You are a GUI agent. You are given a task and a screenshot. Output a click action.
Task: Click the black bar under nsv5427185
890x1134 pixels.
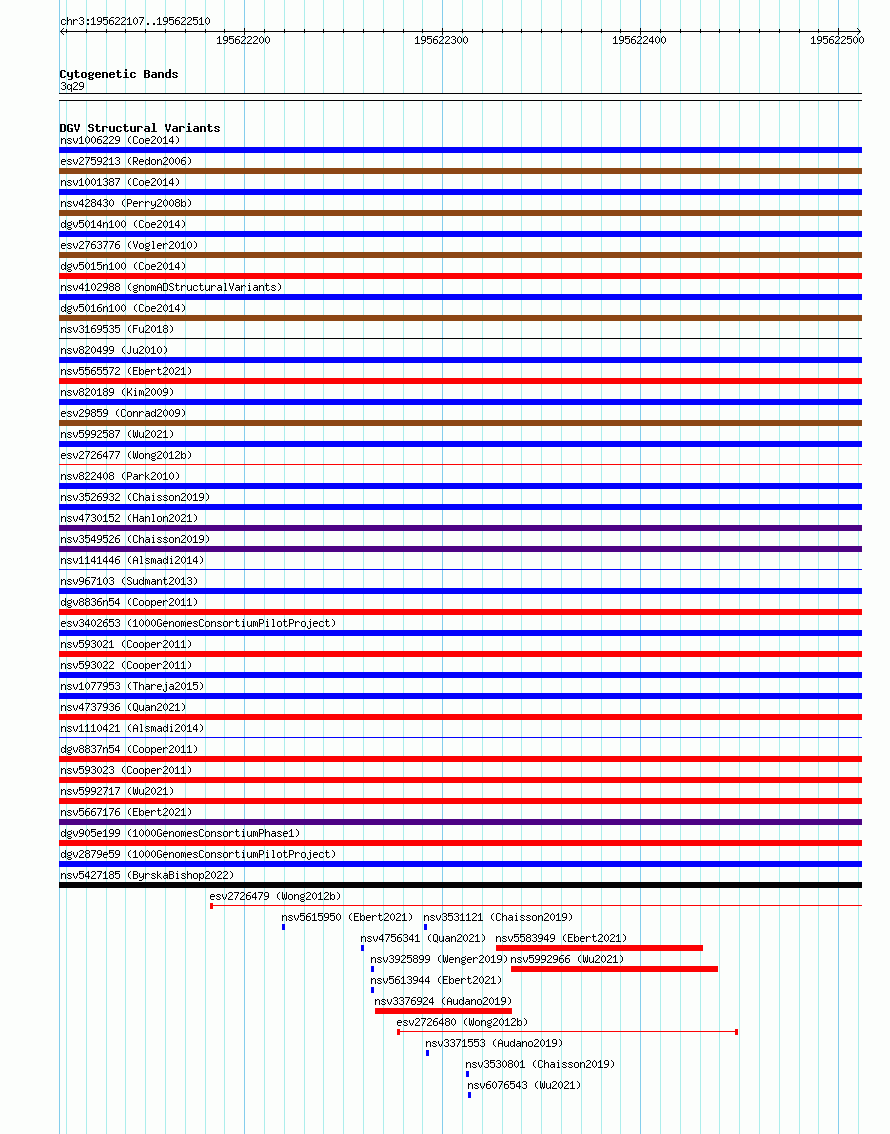(x=461, y=885)
